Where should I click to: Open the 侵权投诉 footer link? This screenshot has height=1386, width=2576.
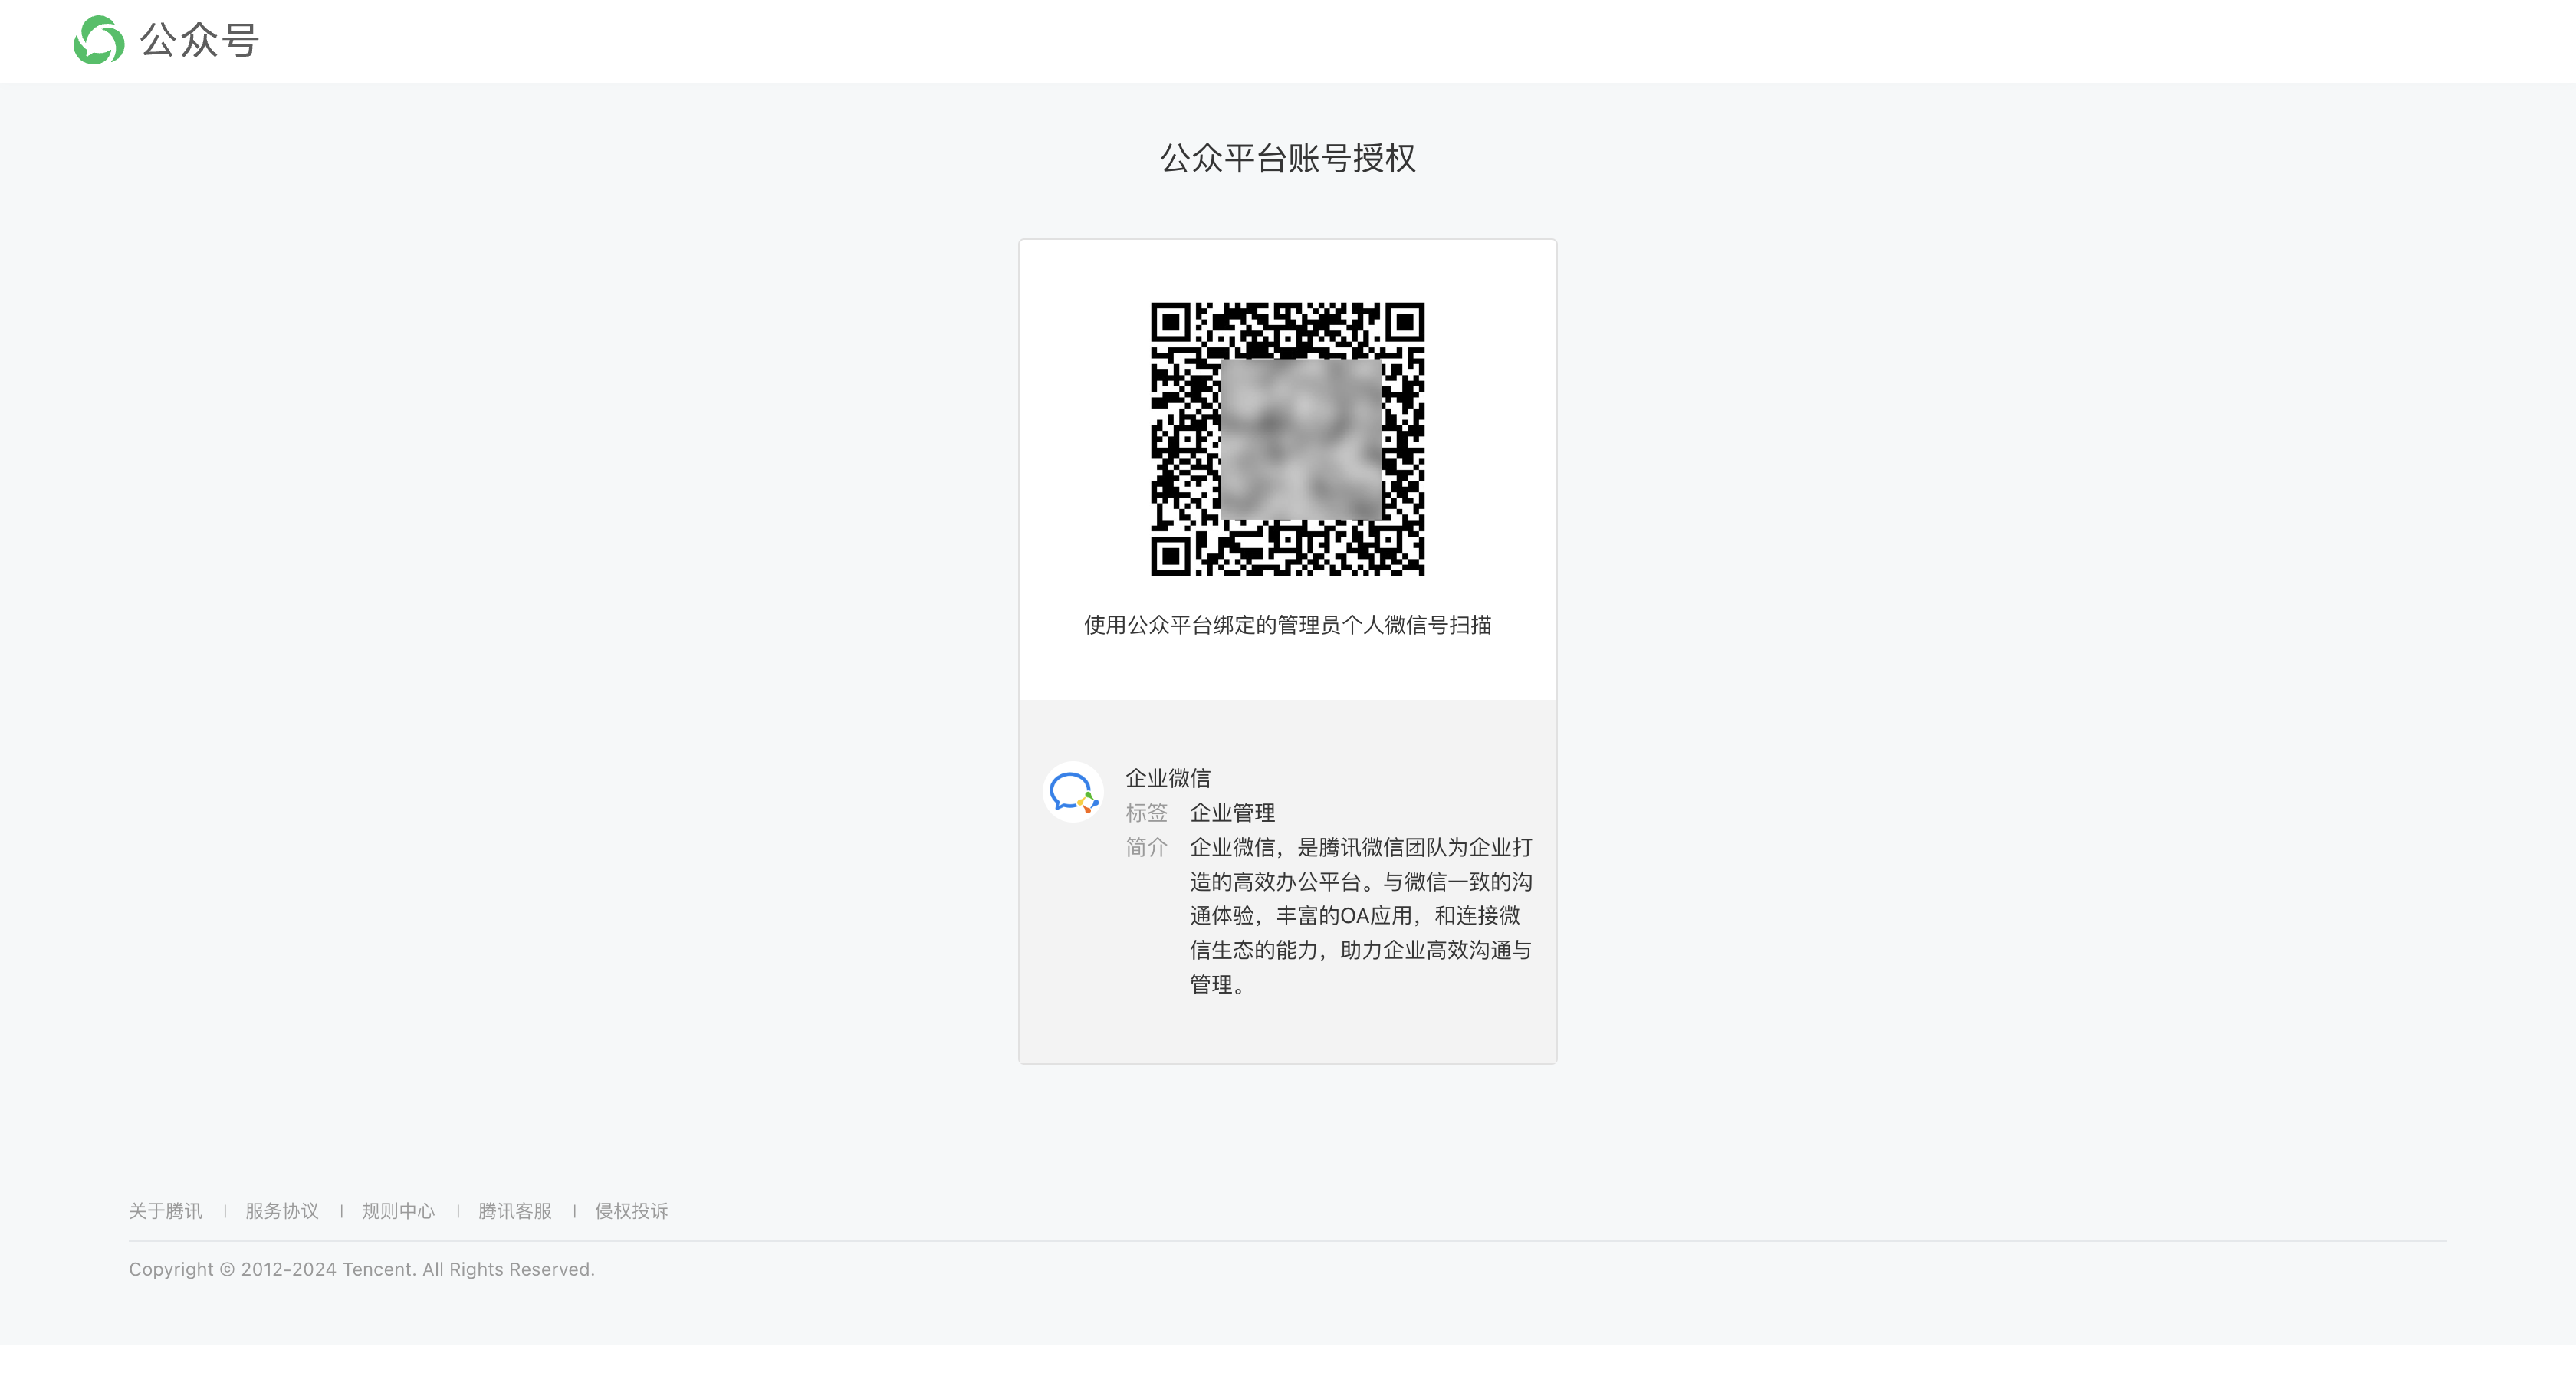coord(631,1211)
